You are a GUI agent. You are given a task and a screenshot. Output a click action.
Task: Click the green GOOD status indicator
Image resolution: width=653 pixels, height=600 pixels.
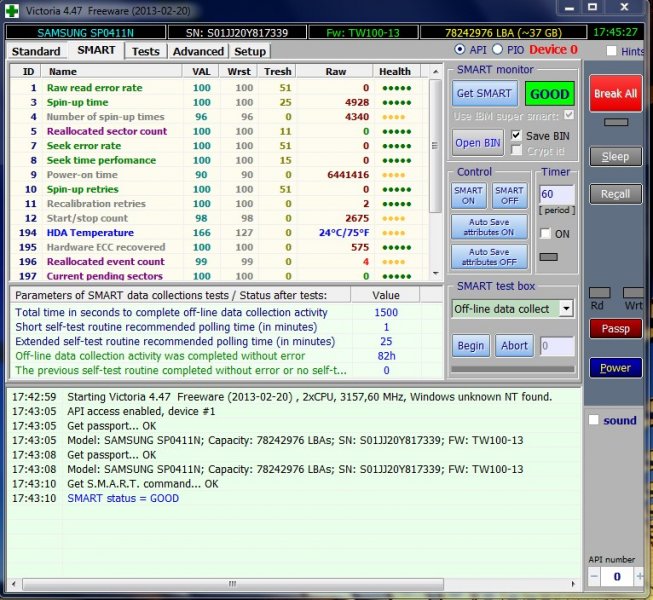(549, 93)
